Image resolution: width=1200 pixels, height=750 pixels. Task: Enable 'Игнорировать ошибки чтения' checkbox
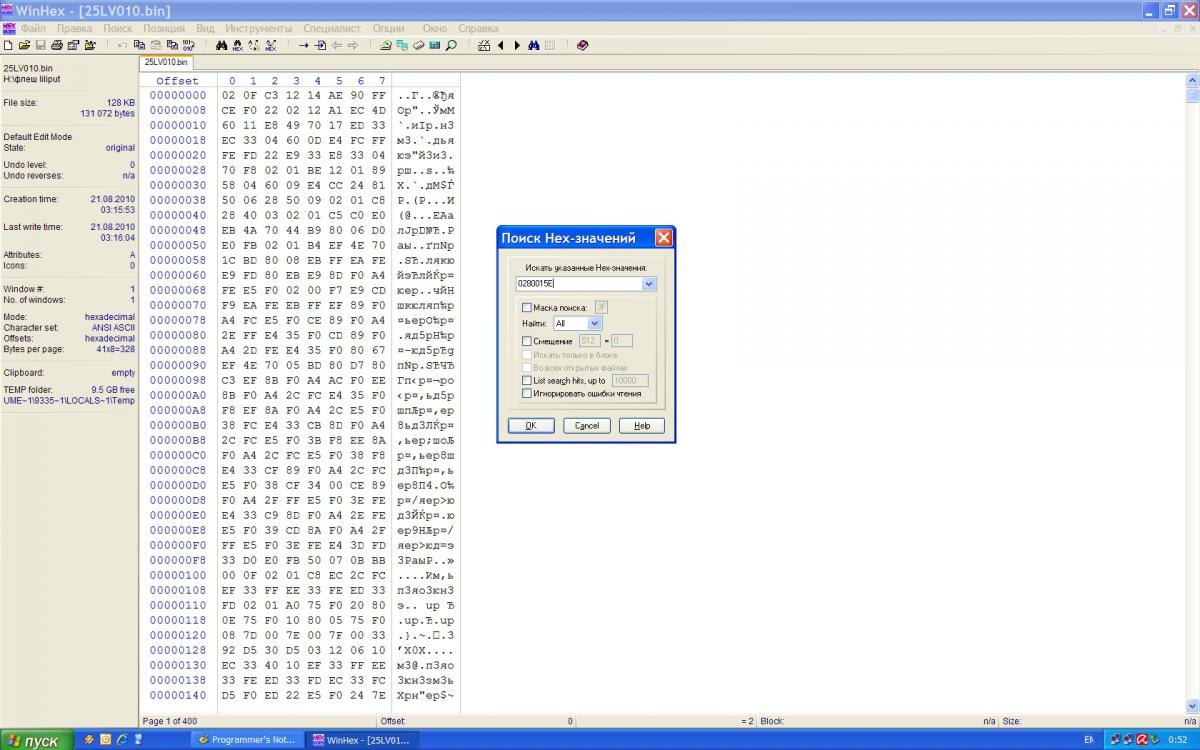[527, 394]
